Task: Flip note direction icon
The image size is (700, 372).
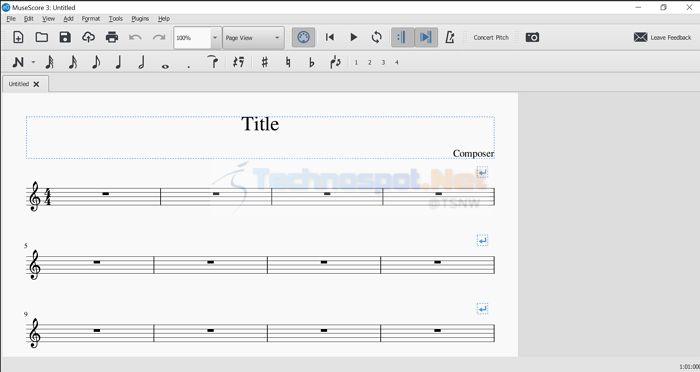Action: [335, 63]
